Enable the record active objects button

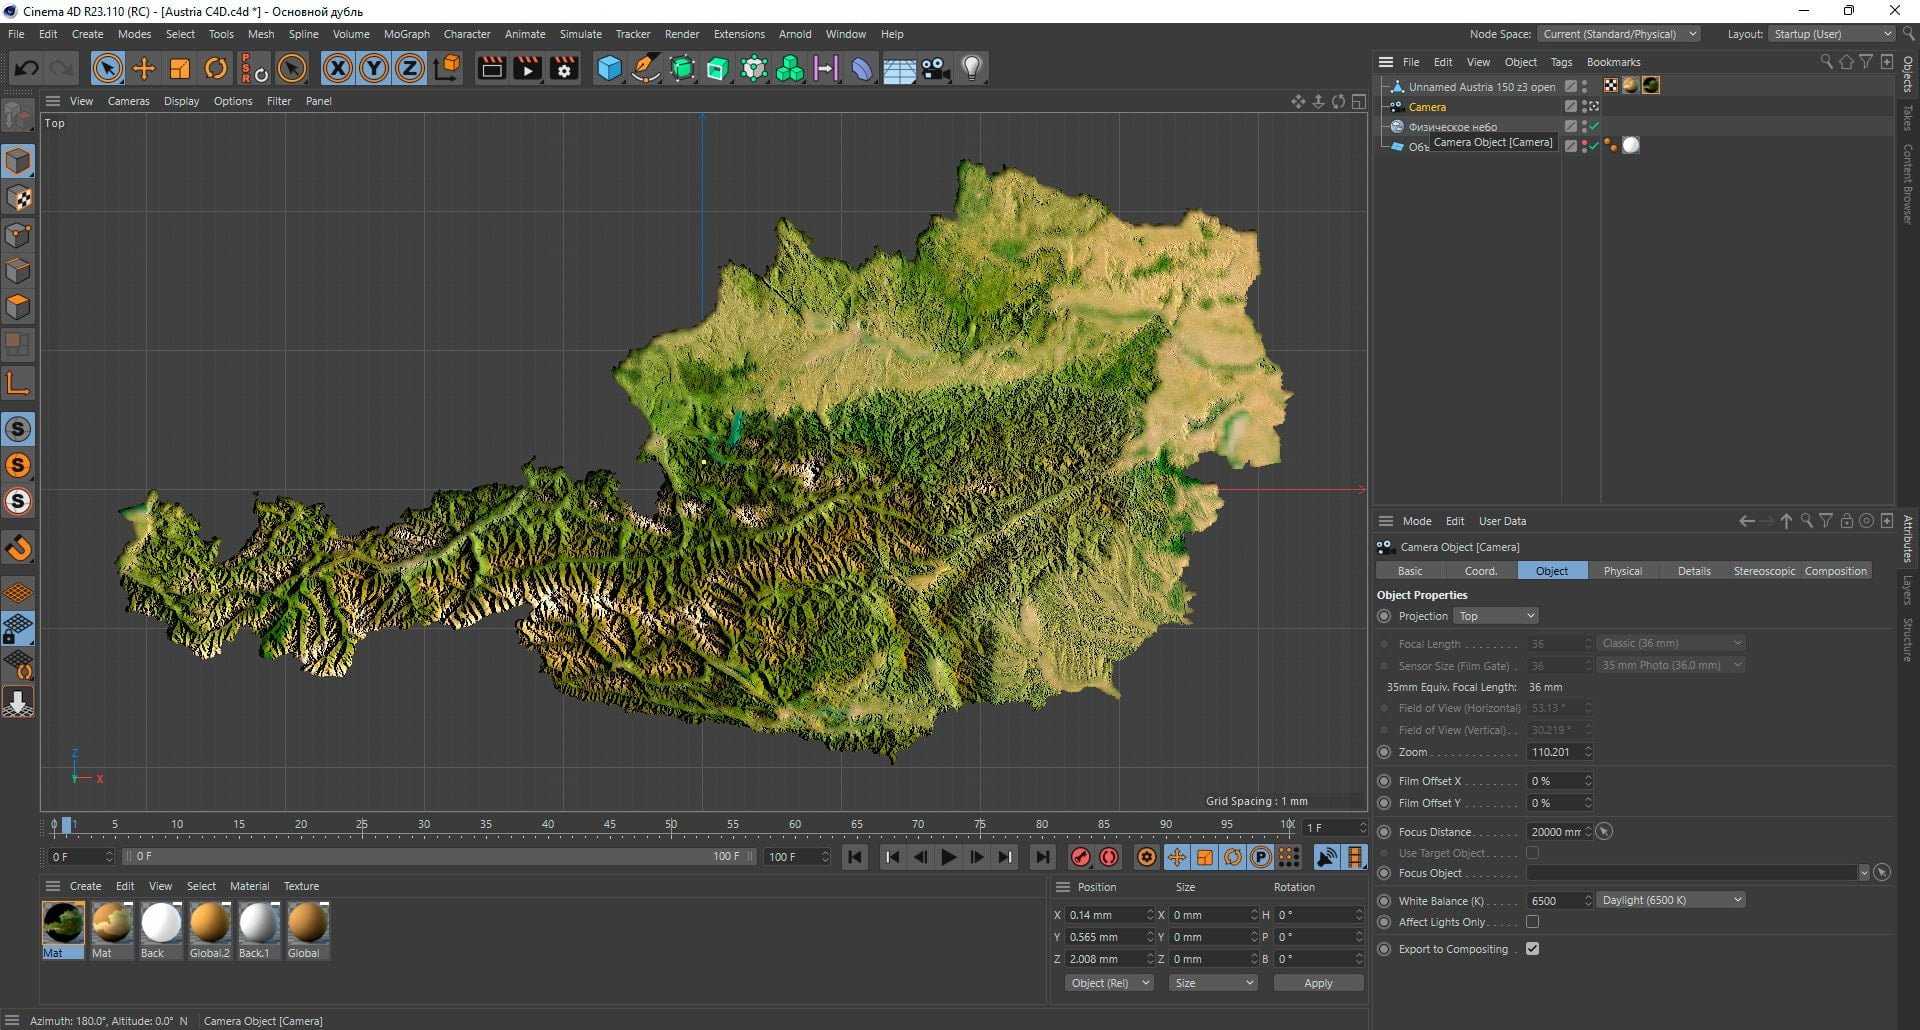click(x=1080, y=857)
